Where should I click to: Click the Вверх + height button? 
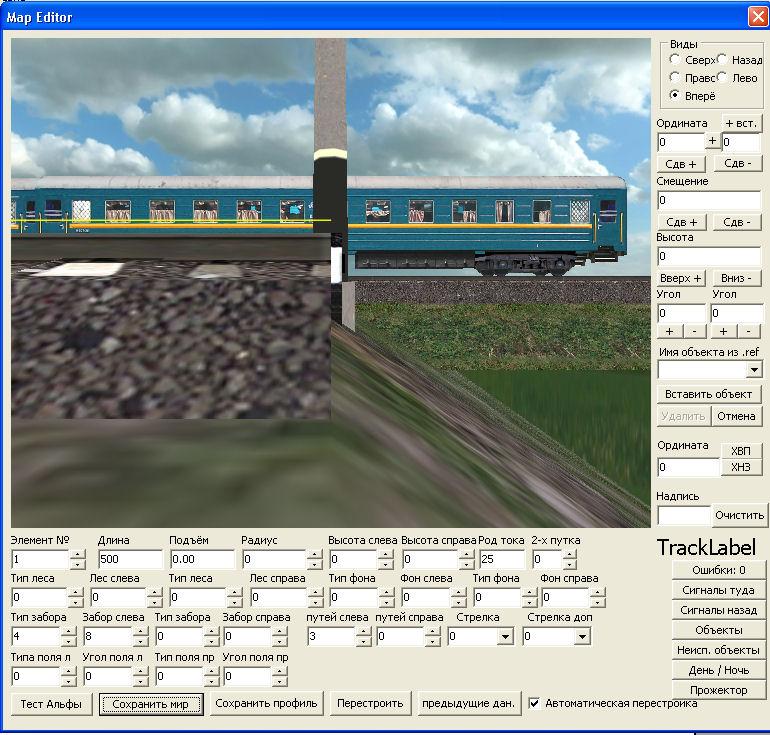pos(681,277)
